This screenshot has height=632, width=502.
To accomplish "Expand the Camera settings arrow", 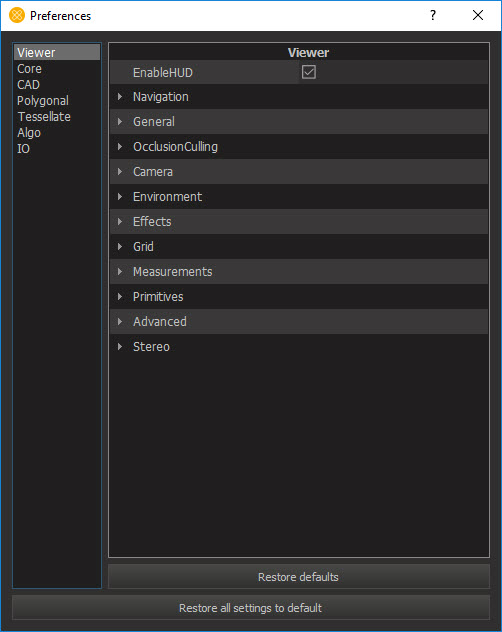I will pyautogui.click(x=120, y=172).
